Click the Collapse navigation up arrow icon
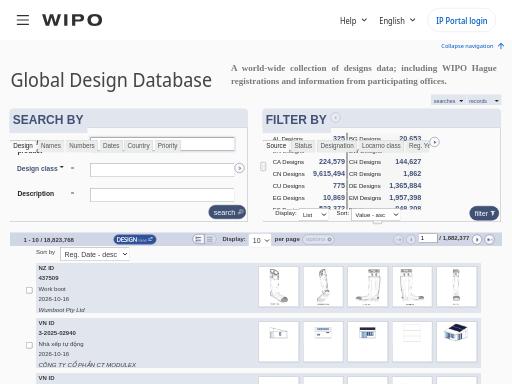 click(501, 46)
